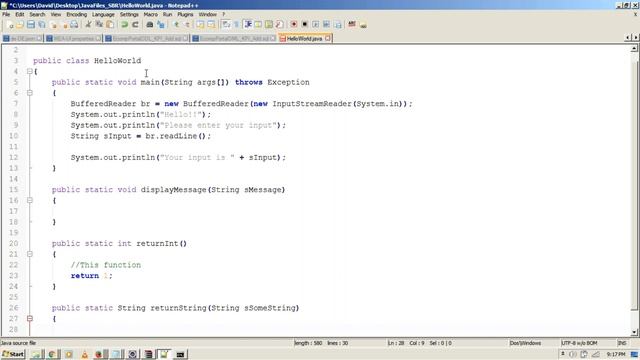Click the Zoom In toolbar icon
This screenshot has height=360, width=640.
pyautogui.click(x=176, y=25)
